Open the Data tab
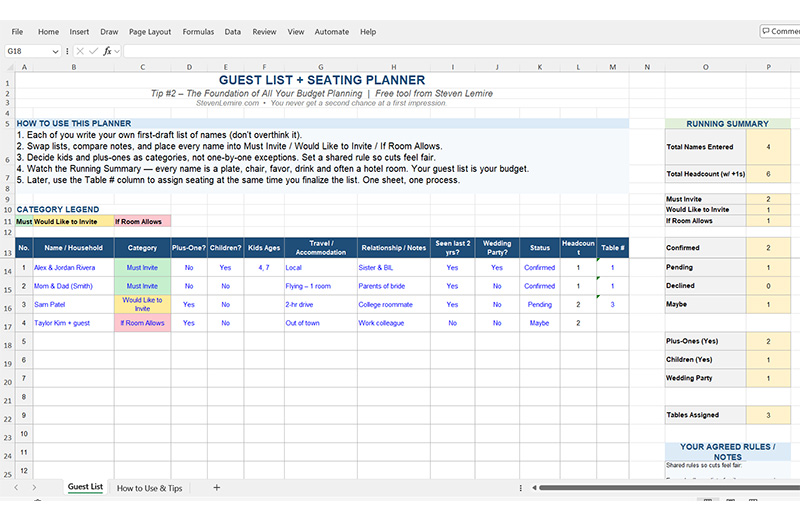 [233, 32]
